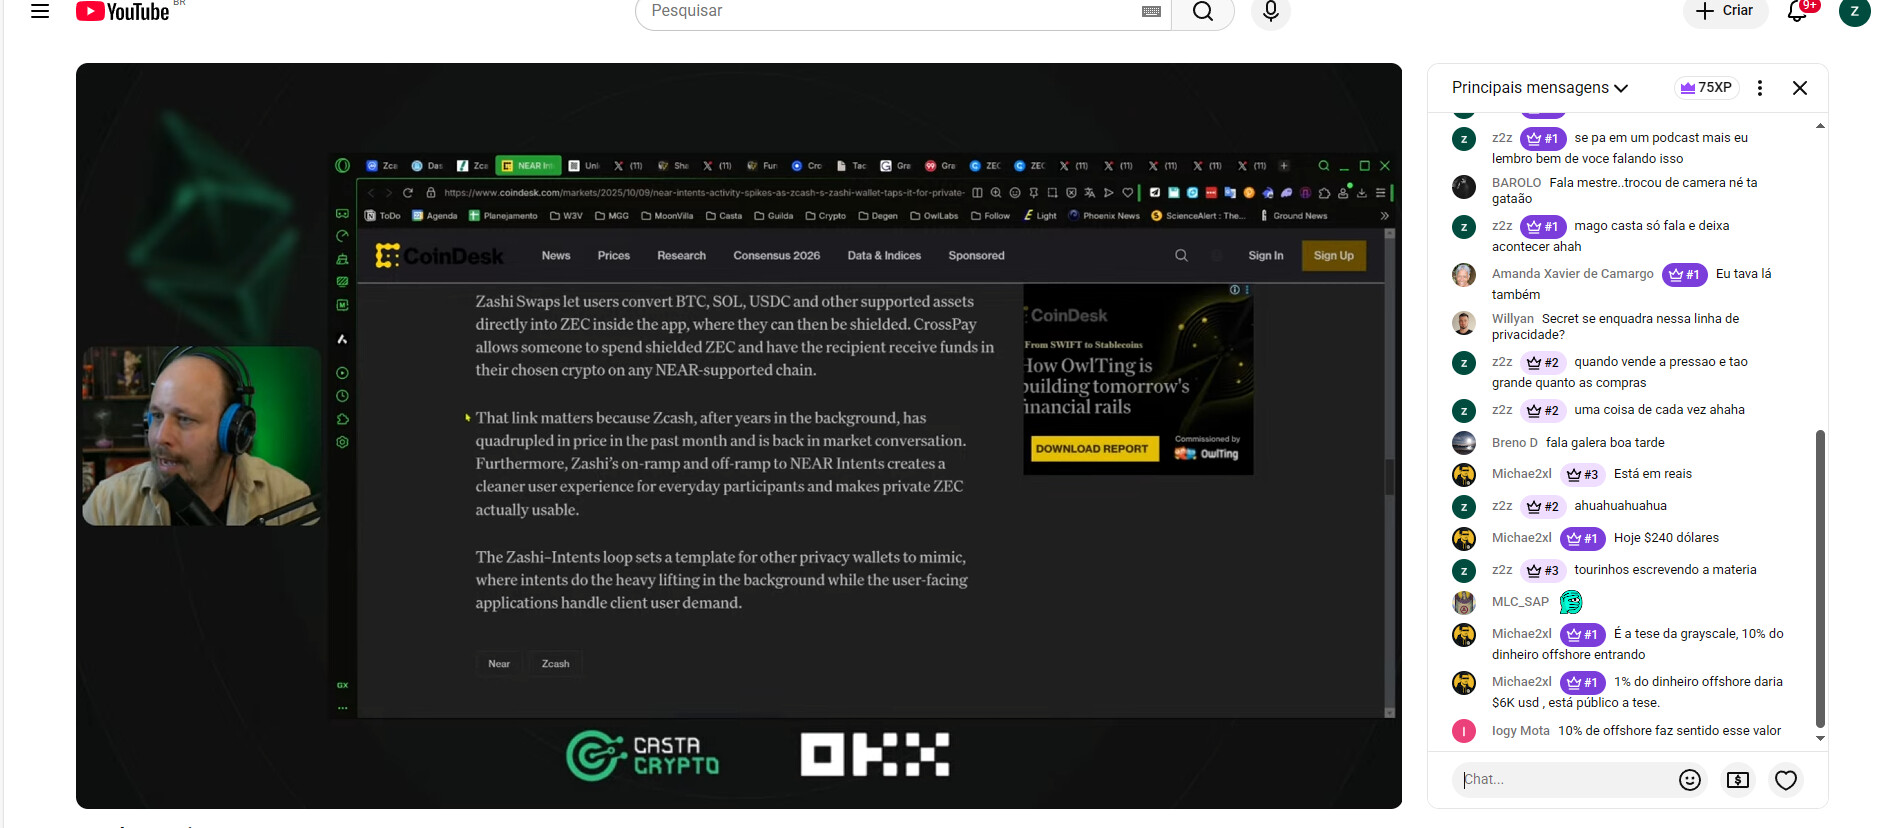Open the notifications bell

click(1798, 11)
